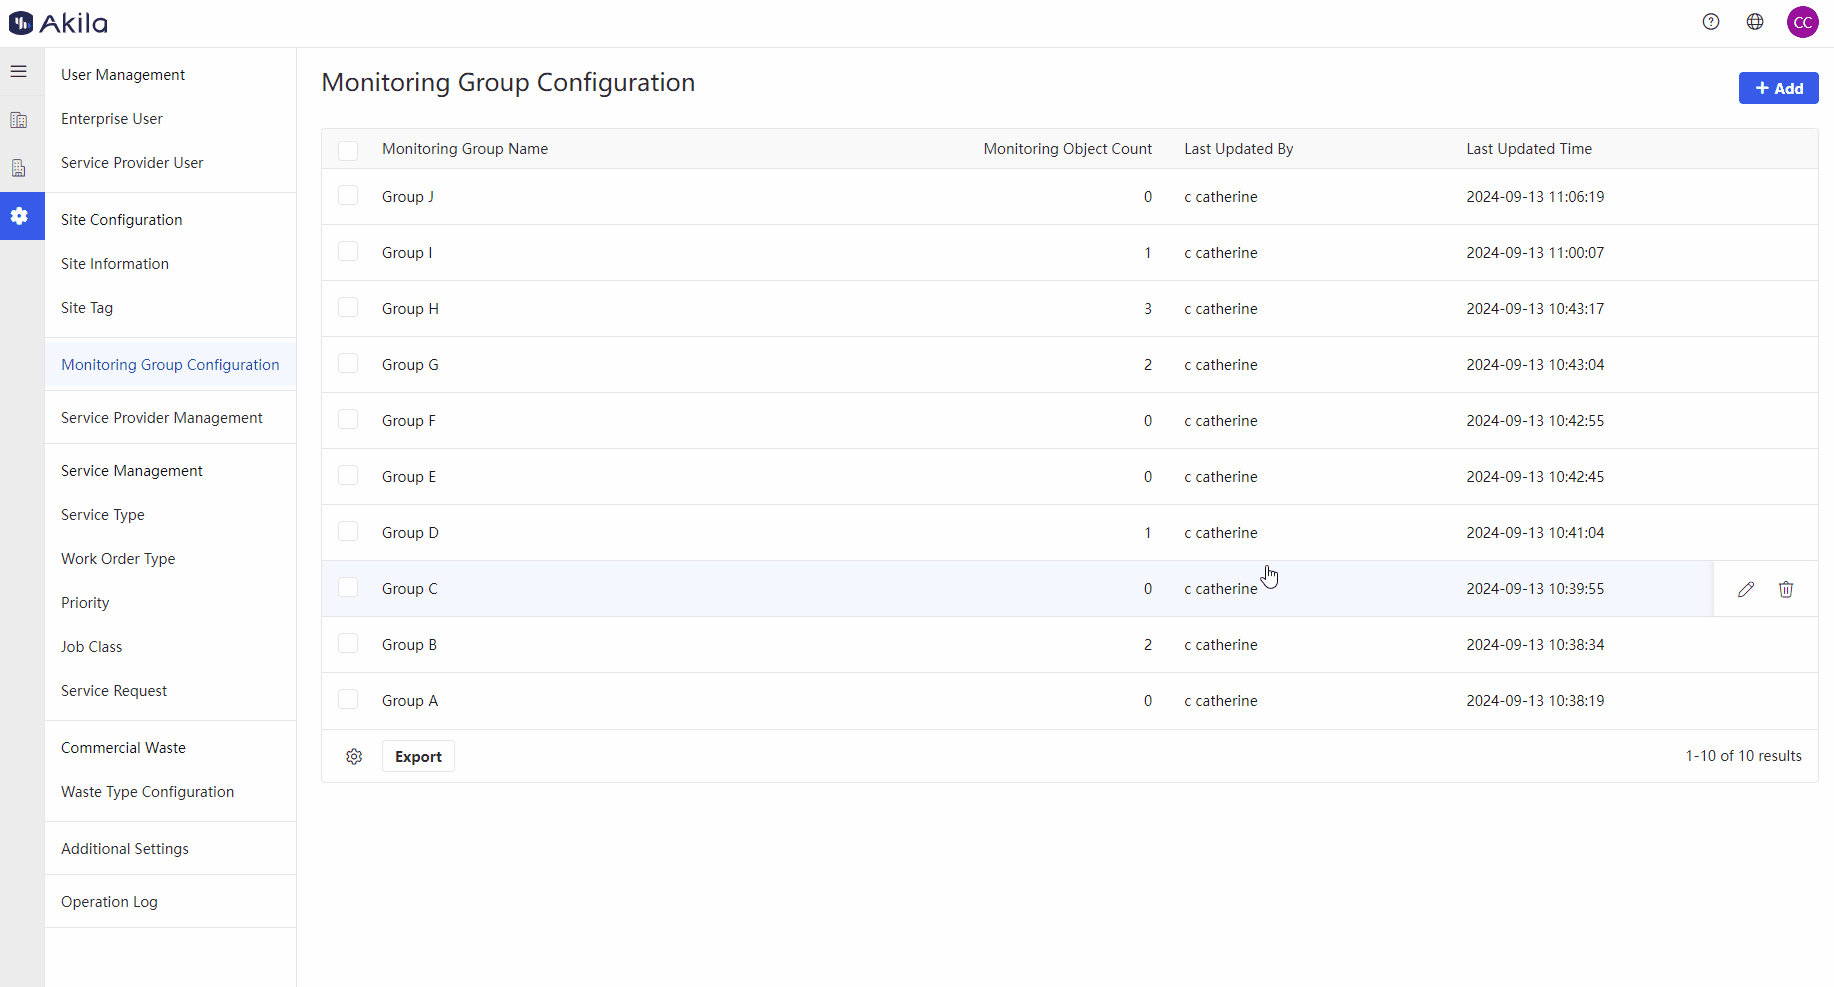This screenshot has height=987, width=1834.
Task: Click the Monitoring Group Configuration page title
Action: (x=508, y=82)
